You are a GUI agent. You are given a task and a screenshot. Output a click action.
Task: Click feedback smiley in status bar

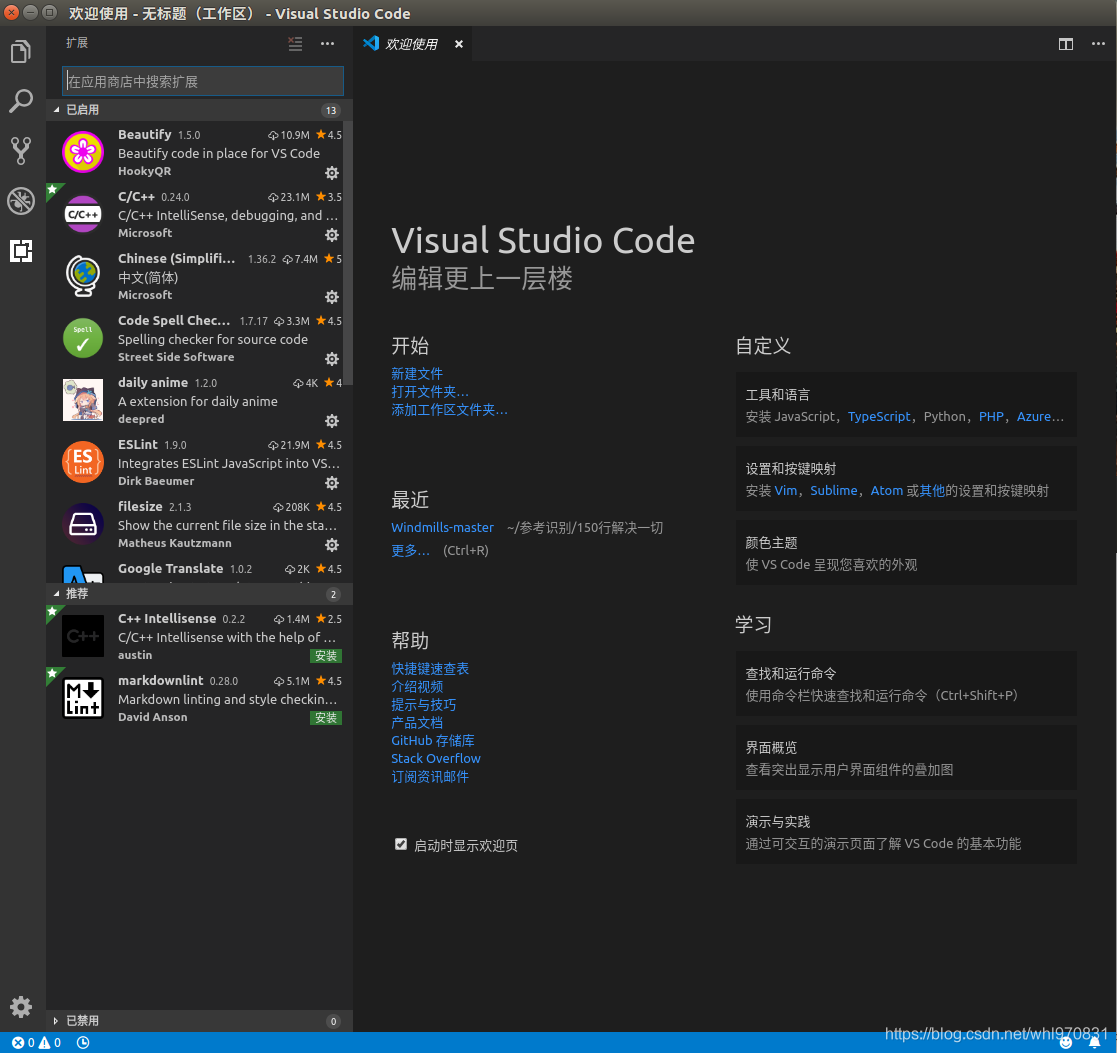click(1066, 1042)
